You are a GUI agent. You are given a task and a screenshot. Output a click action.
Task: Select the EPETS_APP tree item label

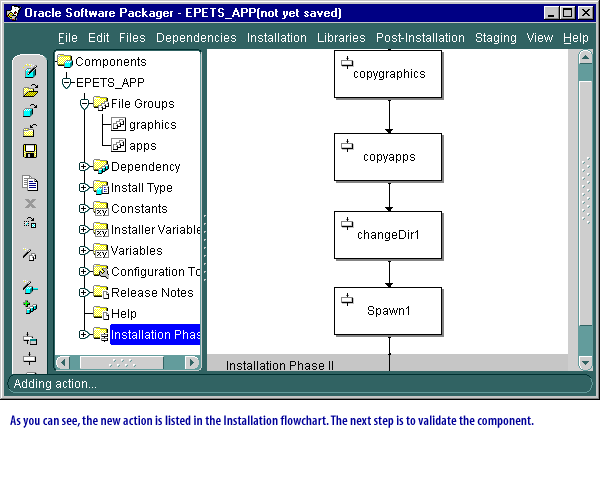(110, 83)
